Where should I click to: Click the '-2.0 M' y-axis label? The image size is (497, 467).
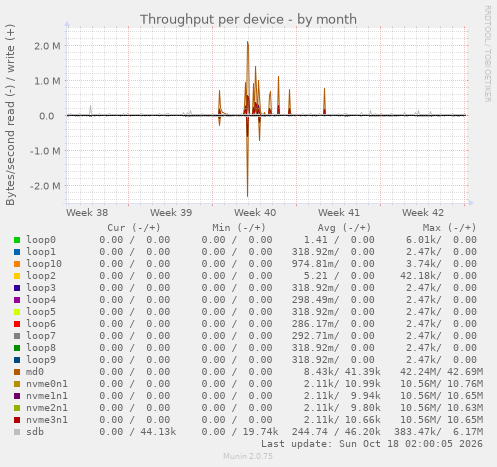tap(45, 186)
